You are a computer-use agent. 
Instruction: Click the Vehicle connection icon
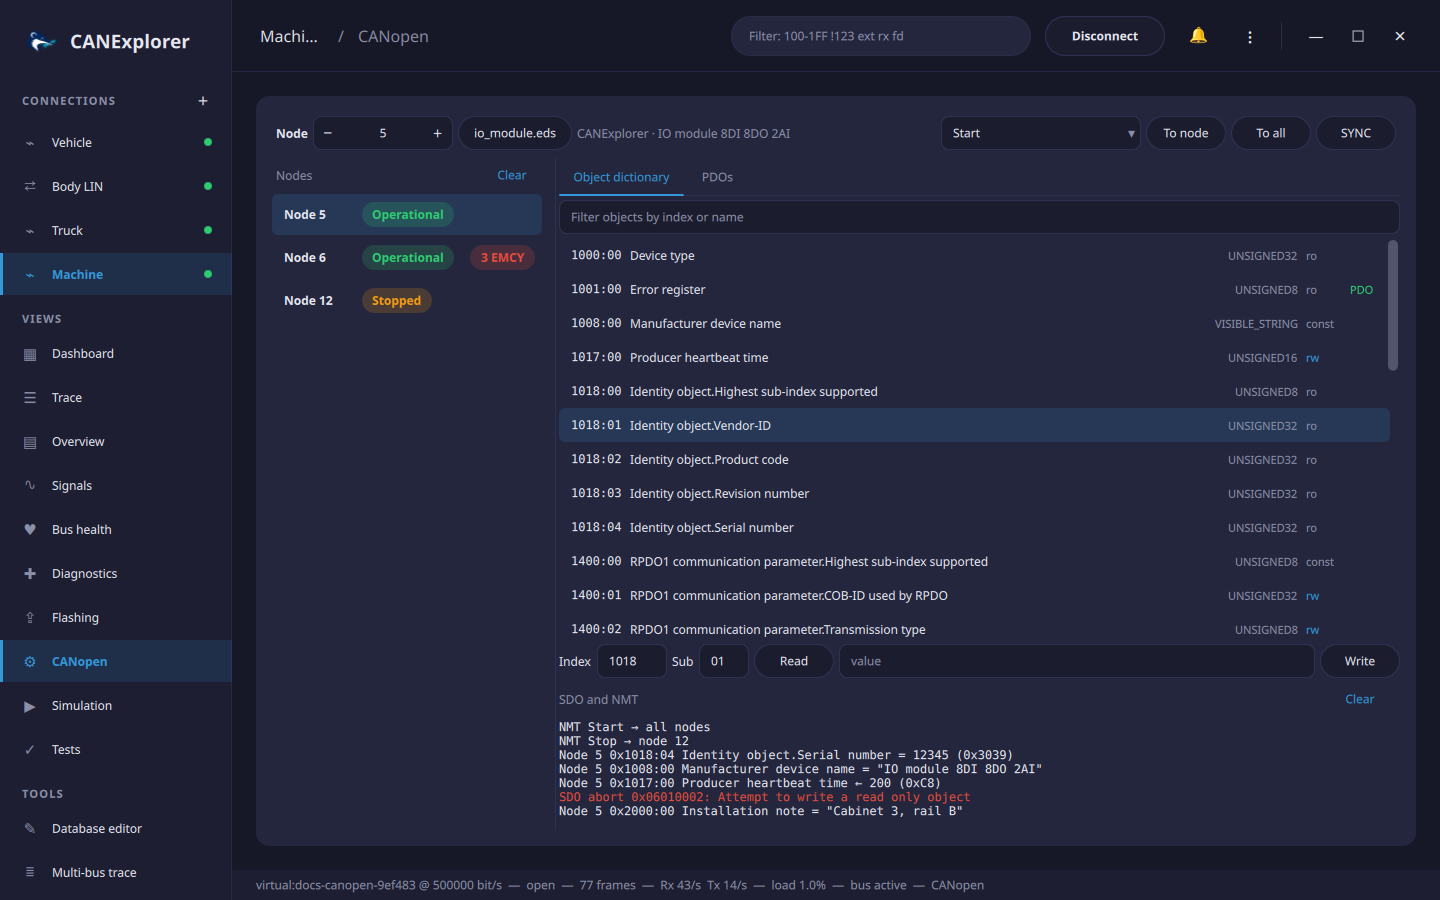click(x=30, y=143)
